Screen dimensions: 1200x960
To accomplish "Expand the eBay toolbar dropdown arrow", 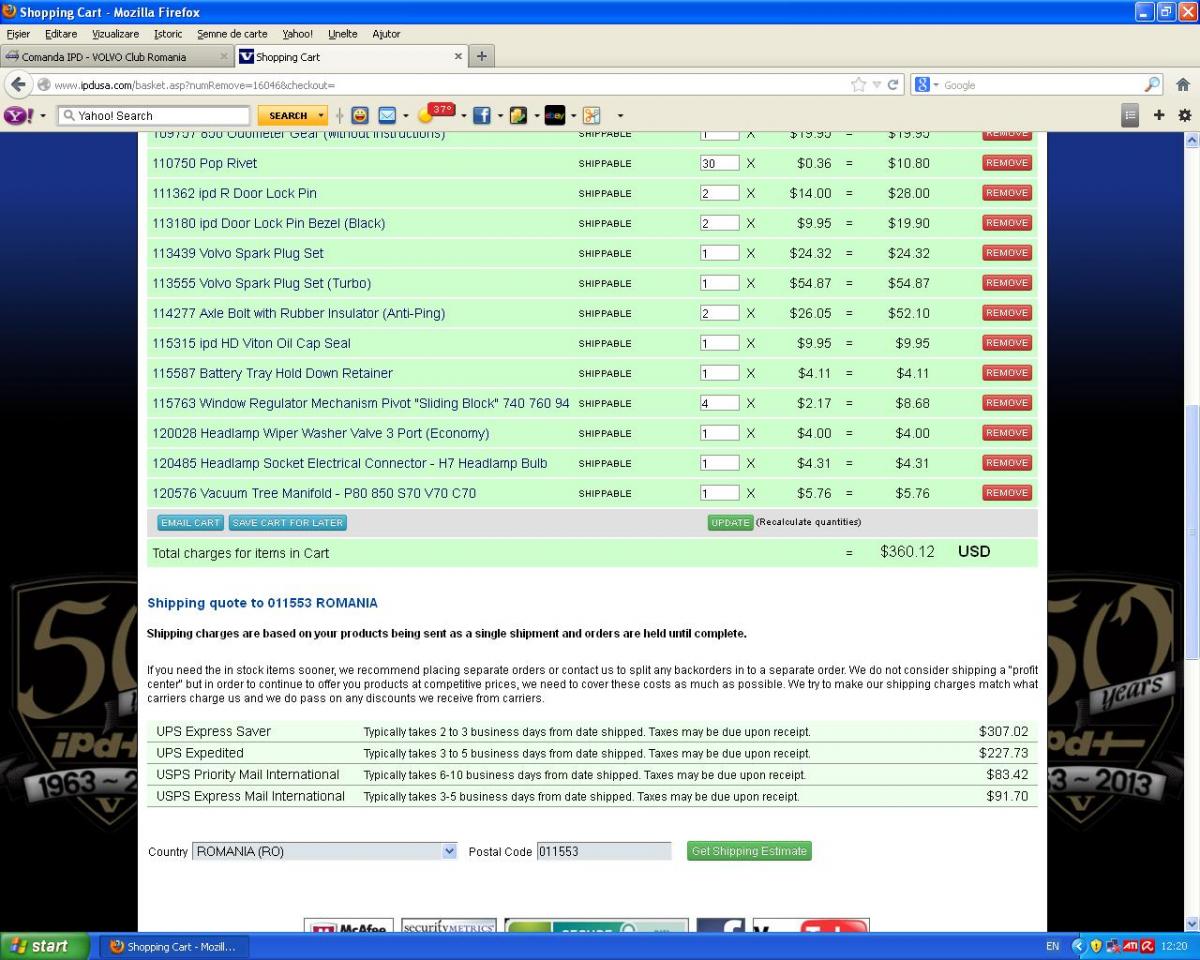I will [574, 116].
